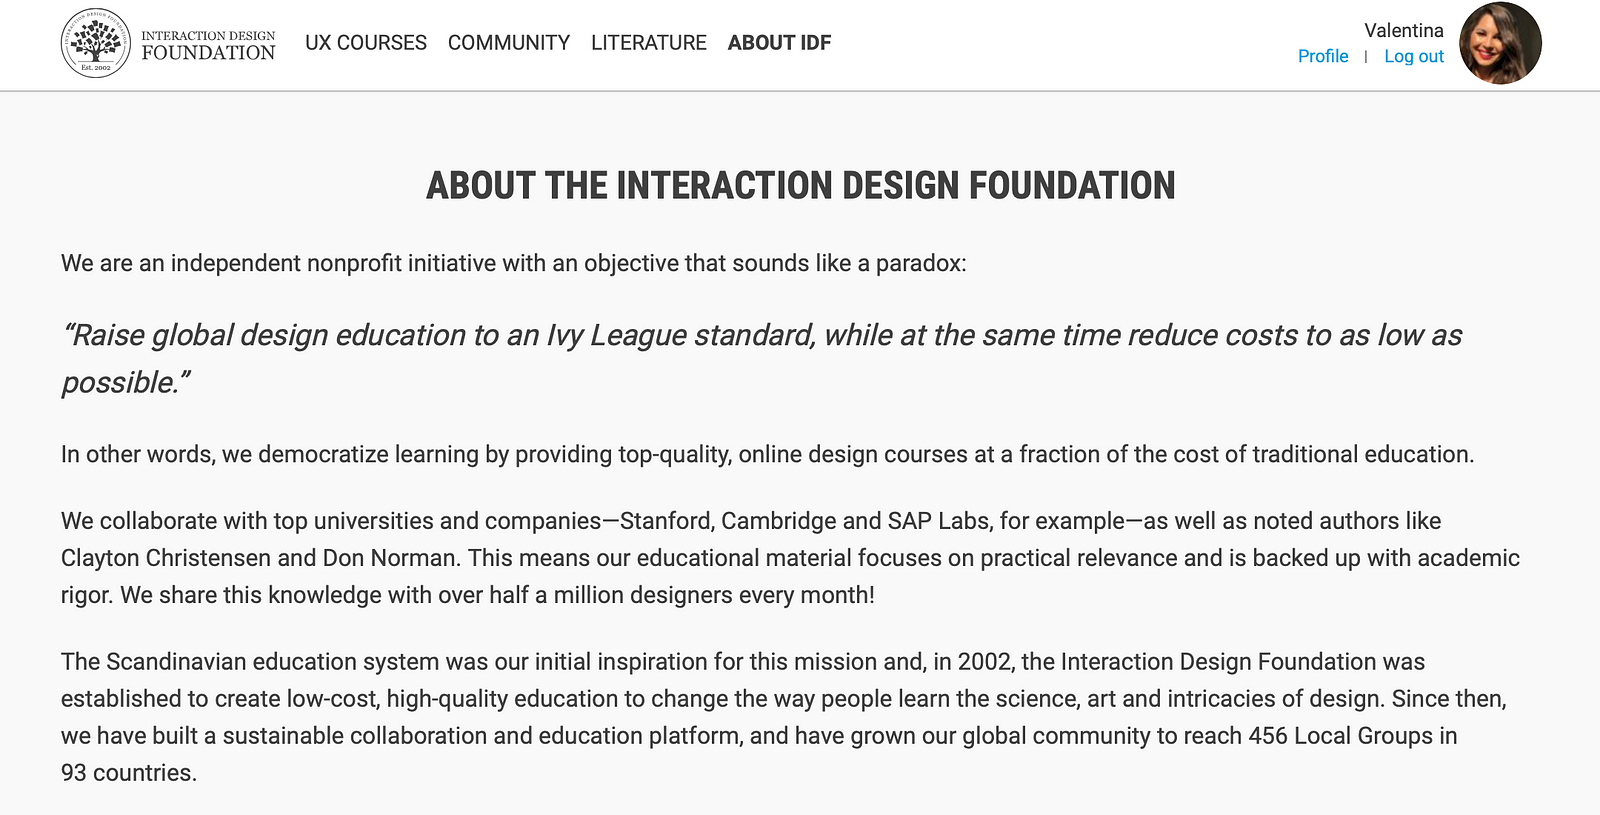
Task: Open the UX COURSES menu
Action: click(366, 43)
